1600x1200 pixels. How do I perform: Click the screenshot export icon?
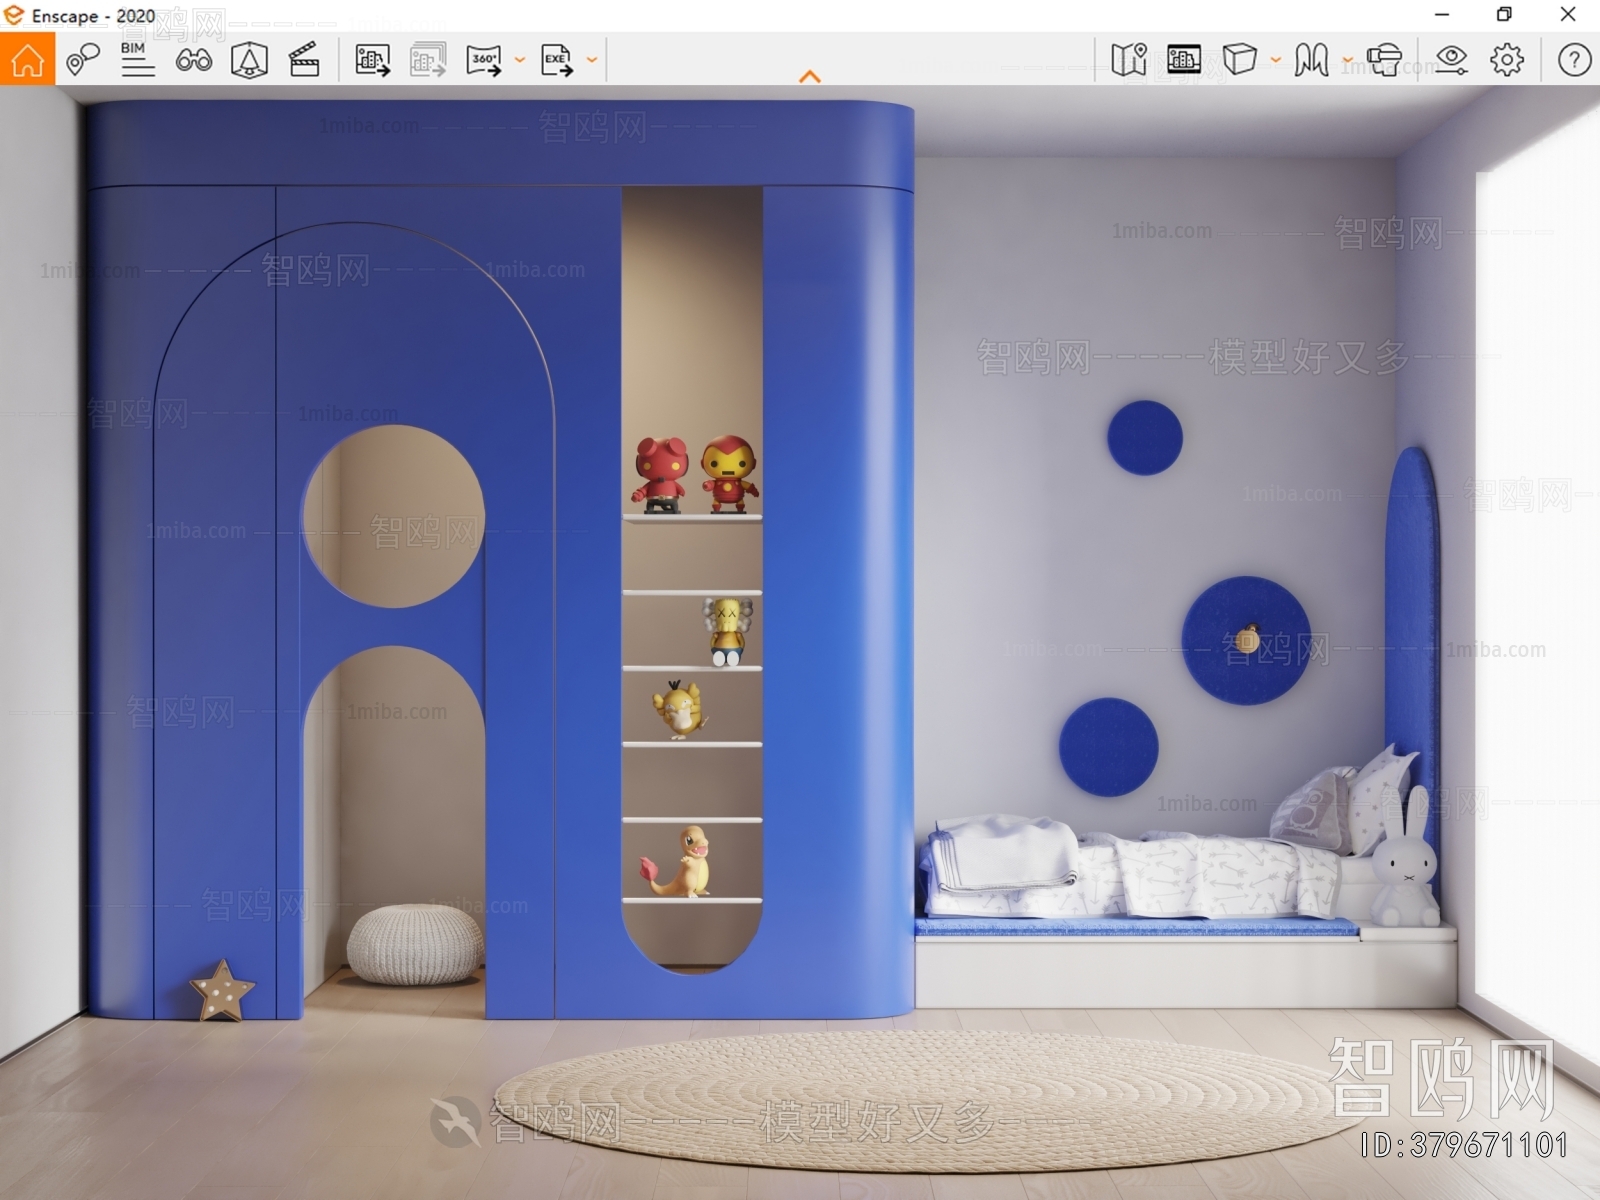coord(373,60)
